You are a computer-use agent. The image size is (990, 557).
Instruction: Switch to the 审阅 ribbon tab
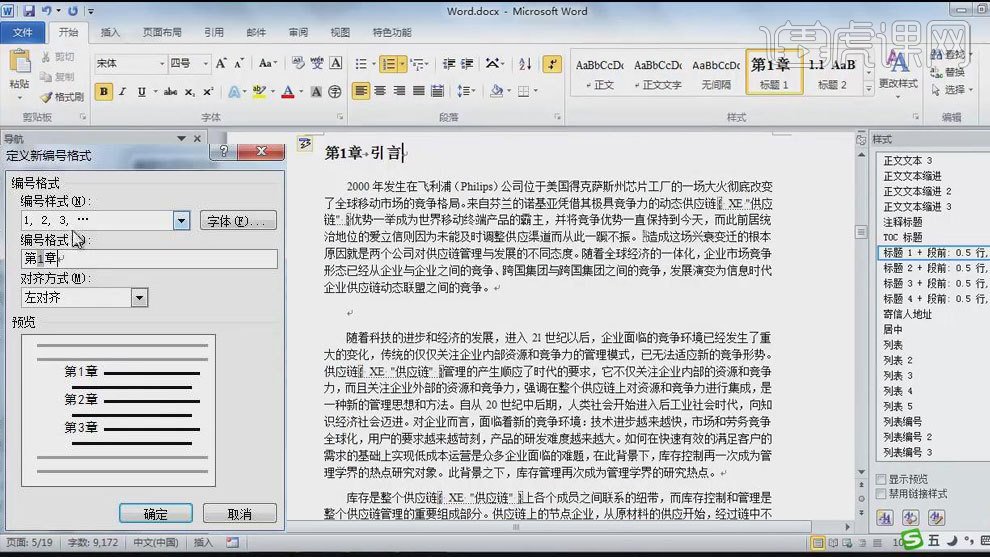pyautogui.click(x=298, y=32)
